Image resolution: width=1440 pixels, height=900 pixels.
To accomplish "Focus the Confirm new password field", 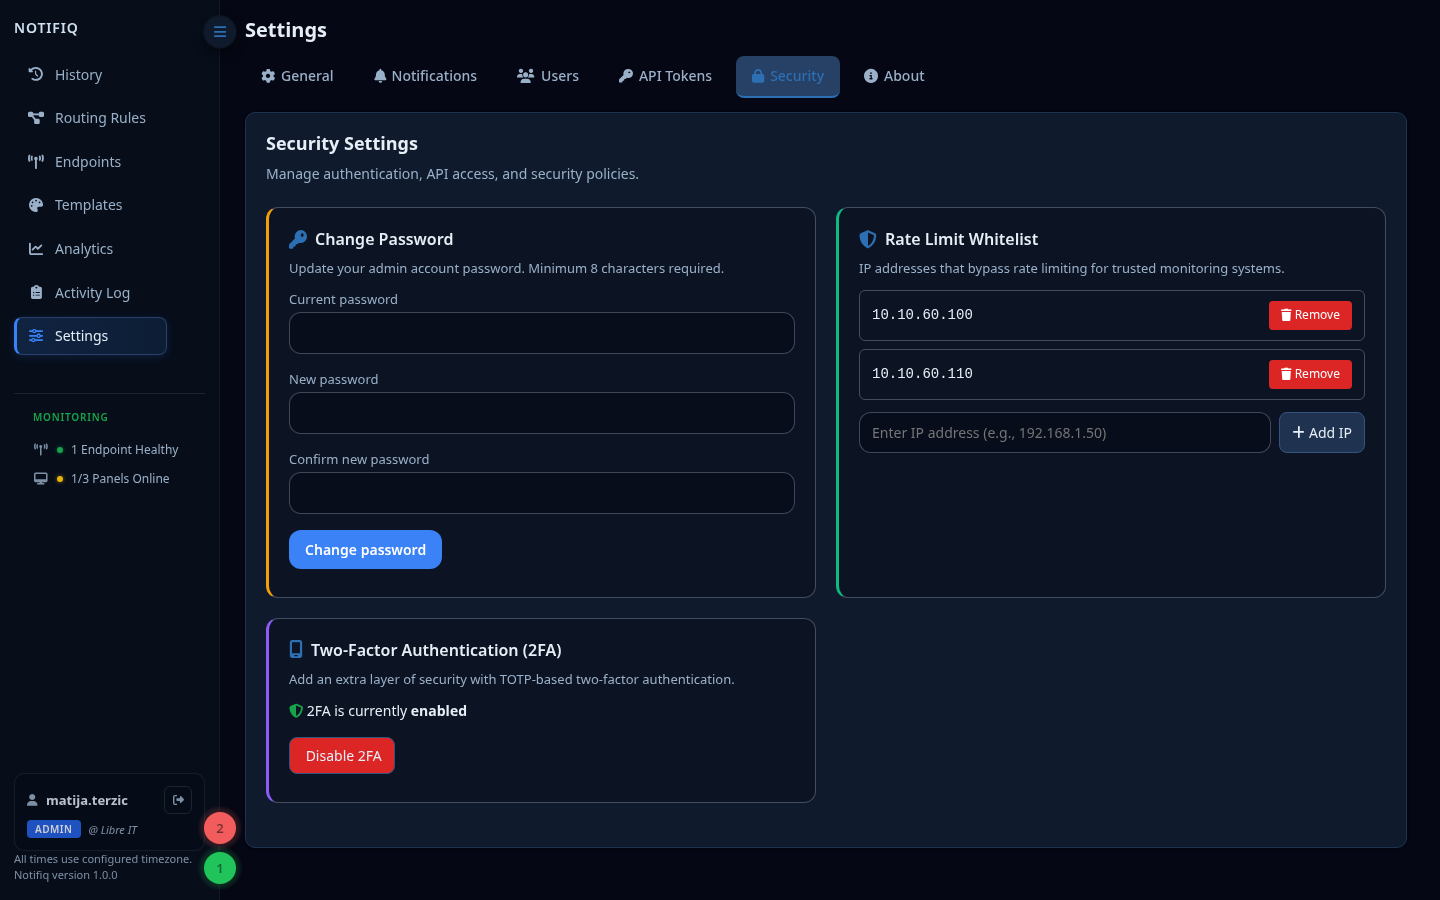I will pos(542,493).
